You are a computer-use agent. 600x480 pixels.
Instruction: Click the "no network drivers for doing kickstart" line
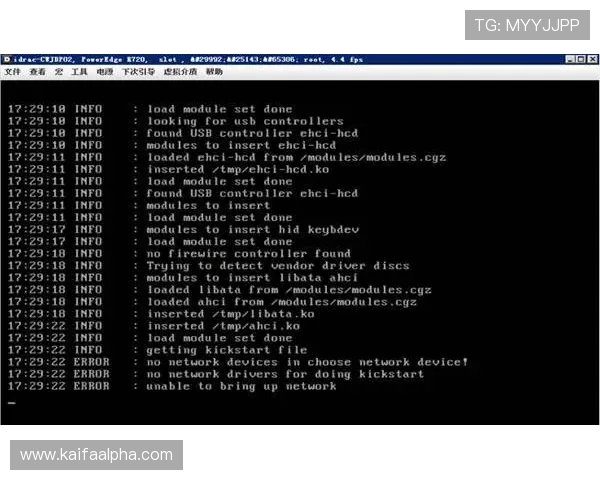285,374
